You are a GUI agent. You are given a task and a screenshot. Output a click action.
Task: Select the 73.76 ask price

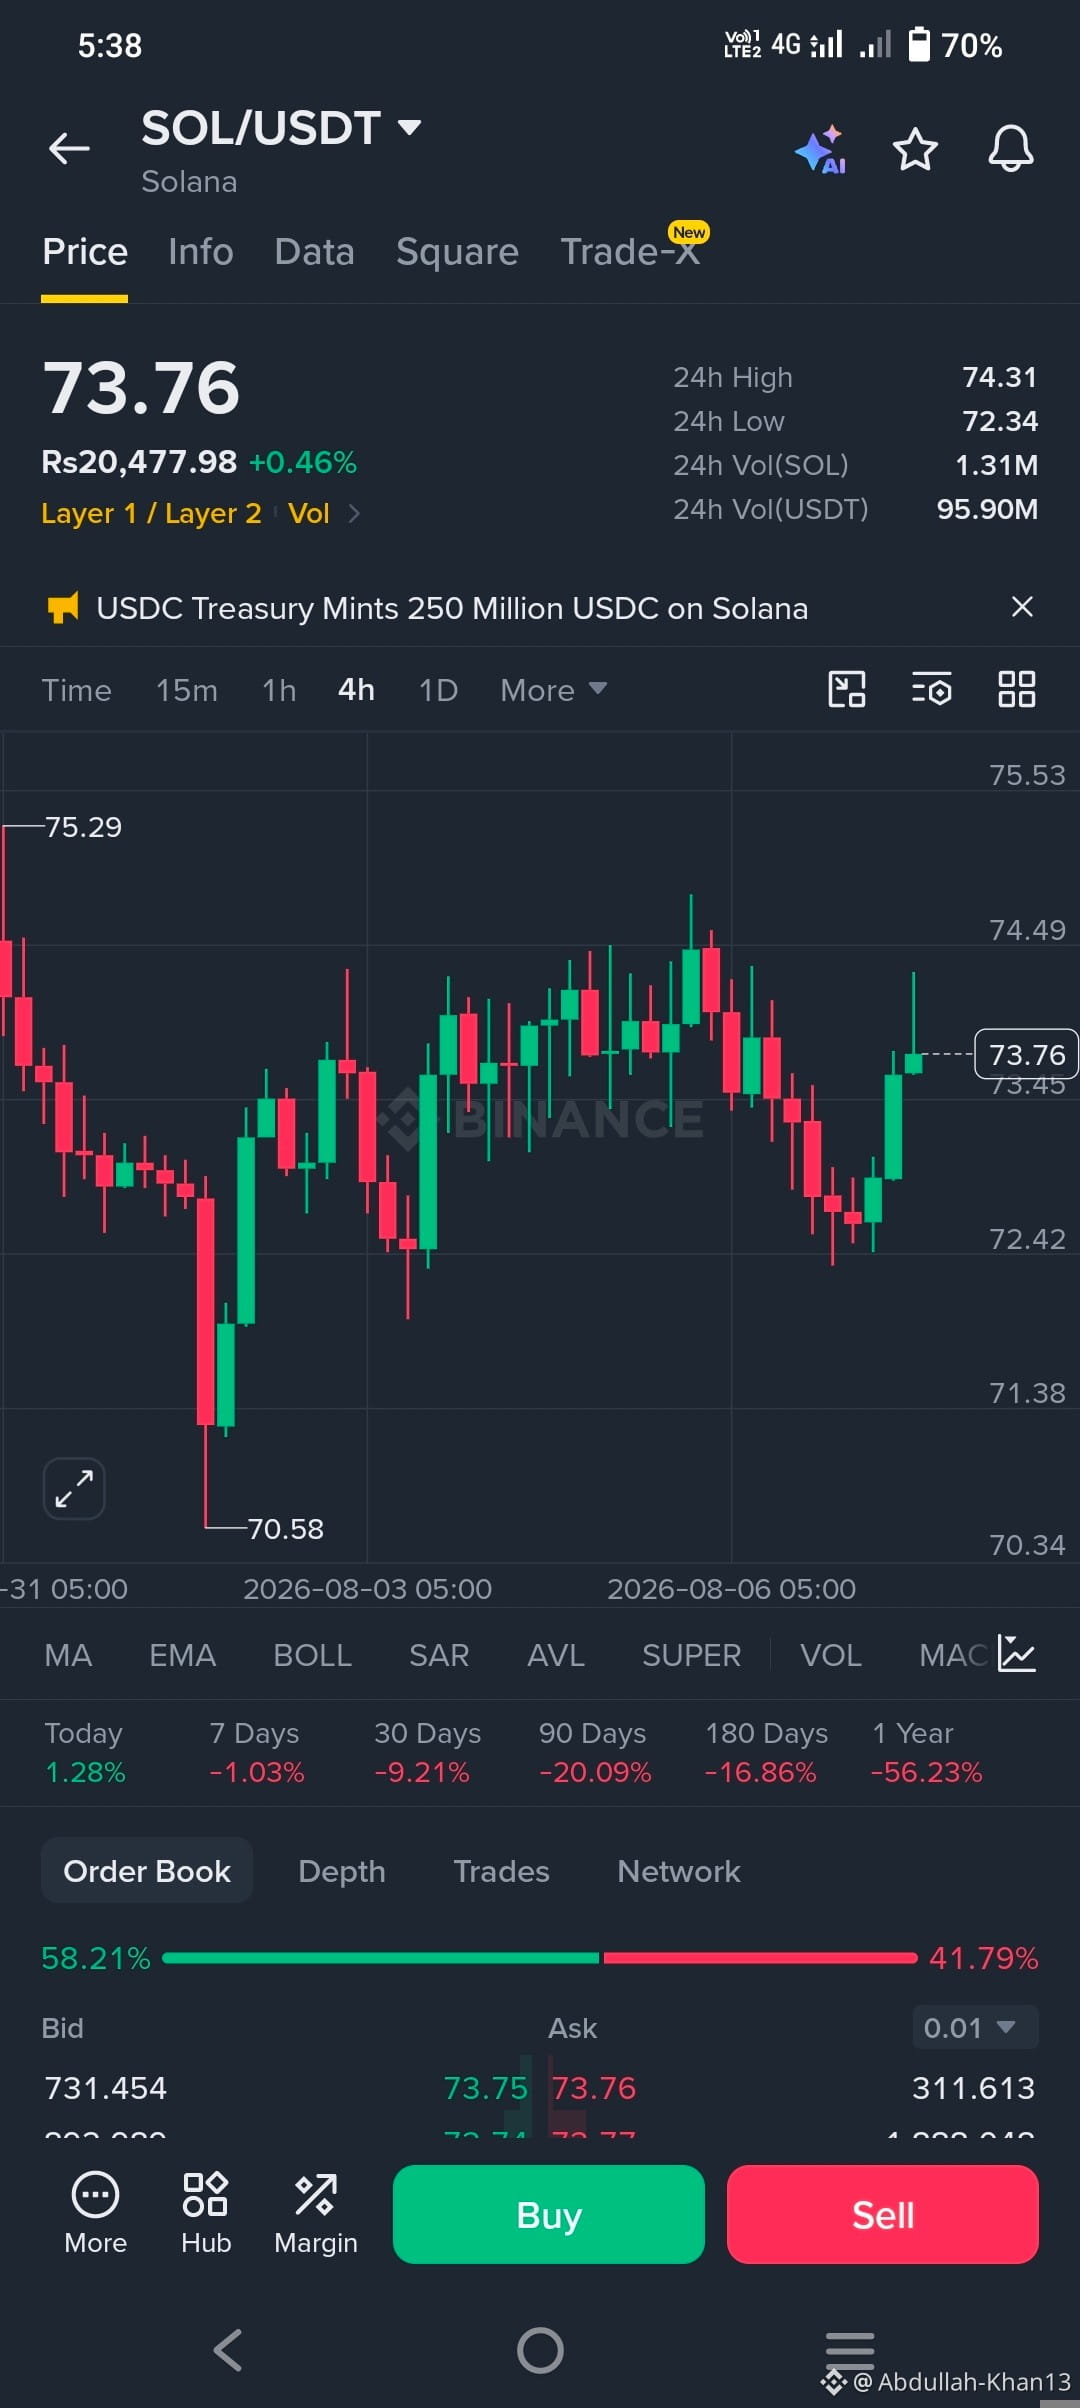tap(594, 2088)
